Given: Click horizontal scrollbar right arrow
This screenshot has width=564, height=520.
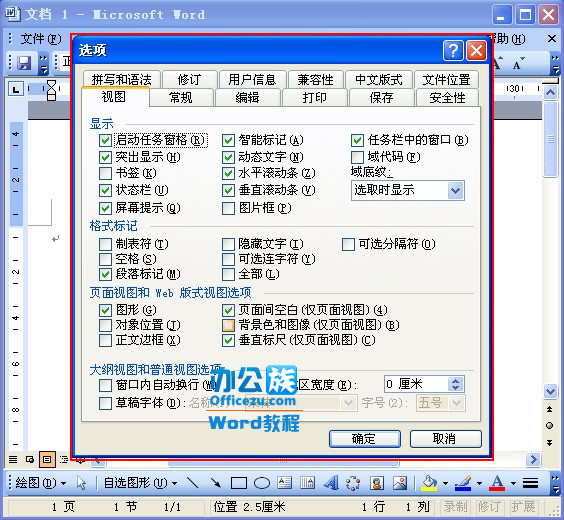Looking at the screenshot, I should [533, 459].
